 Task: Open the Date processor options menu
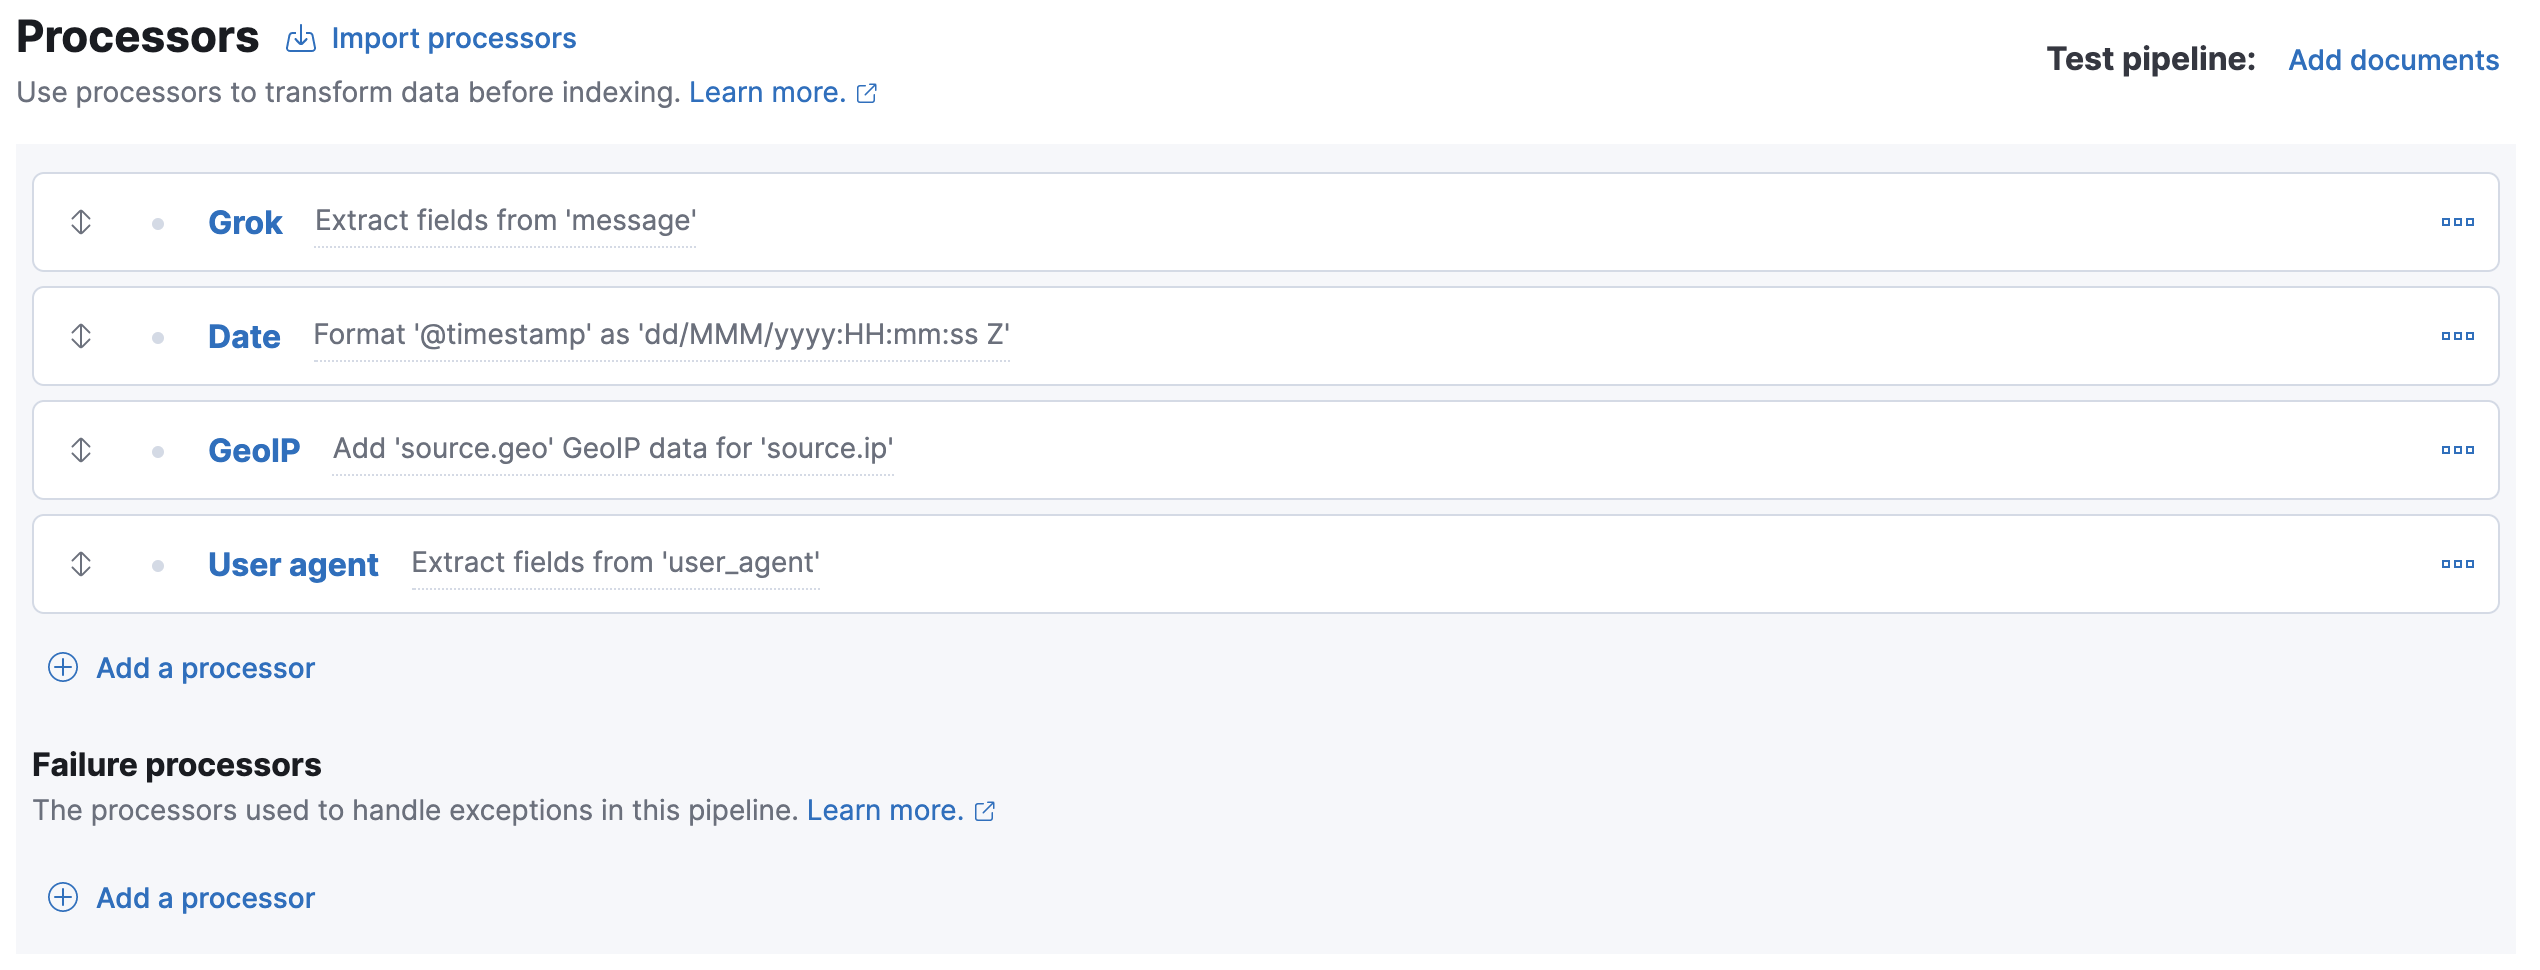pyautogui.click(x=2458, y=336)
